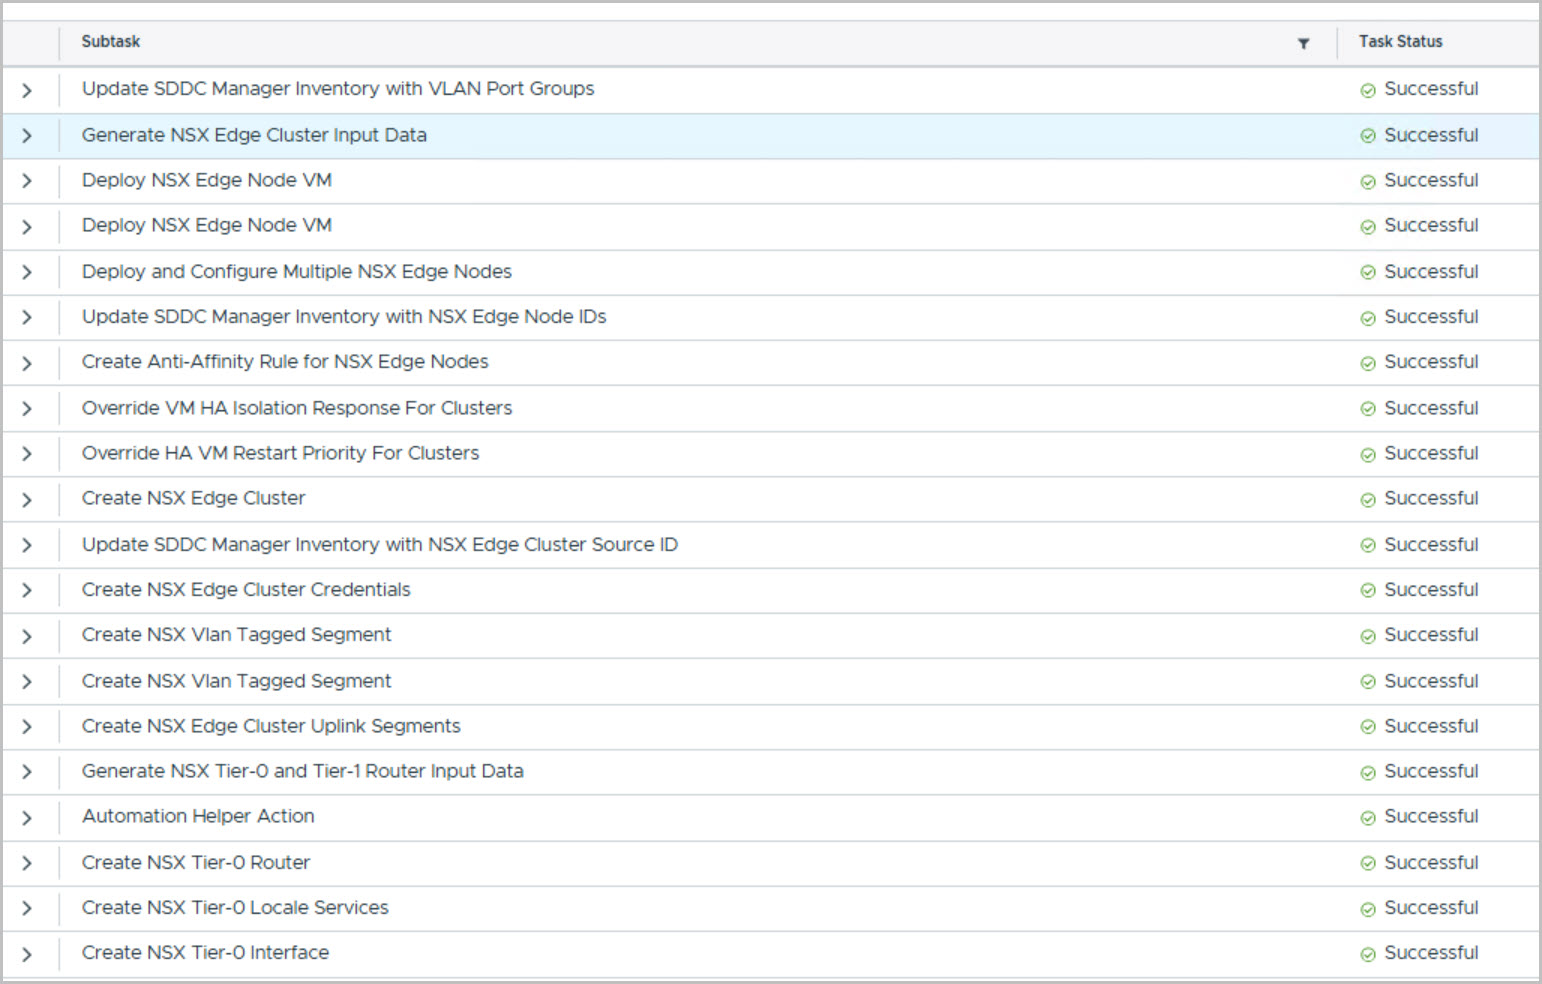
Task: Click the Task Status column header
Action: coord(1400,42)
